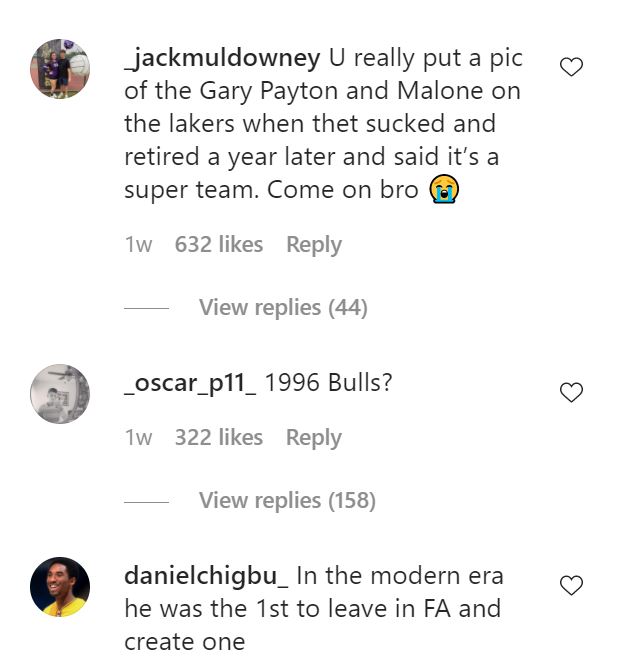Like the _jackmuldowney comment with heart icon
This screenshot has width=623, height=670.
point(571,68)
